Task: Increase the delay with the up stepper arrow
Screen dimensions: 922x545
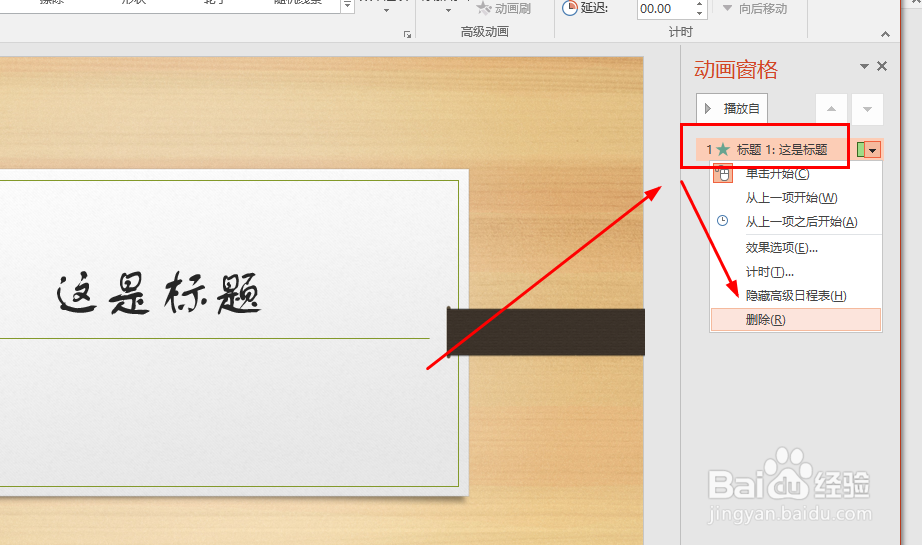Action: (x=699, y=4)
